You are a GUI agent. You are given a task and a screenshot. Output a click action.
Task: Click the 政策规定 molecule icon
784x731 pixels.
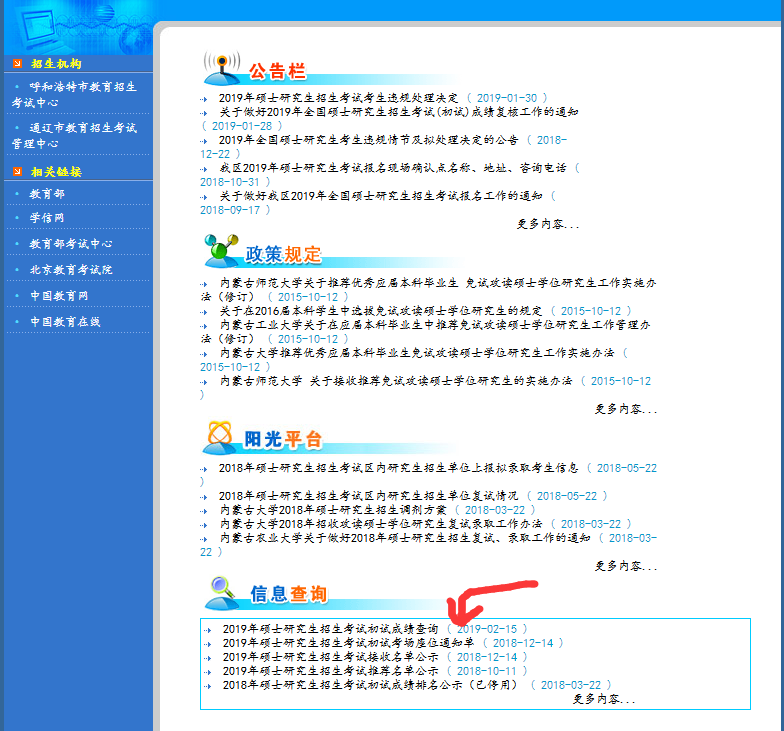(220, 252)
